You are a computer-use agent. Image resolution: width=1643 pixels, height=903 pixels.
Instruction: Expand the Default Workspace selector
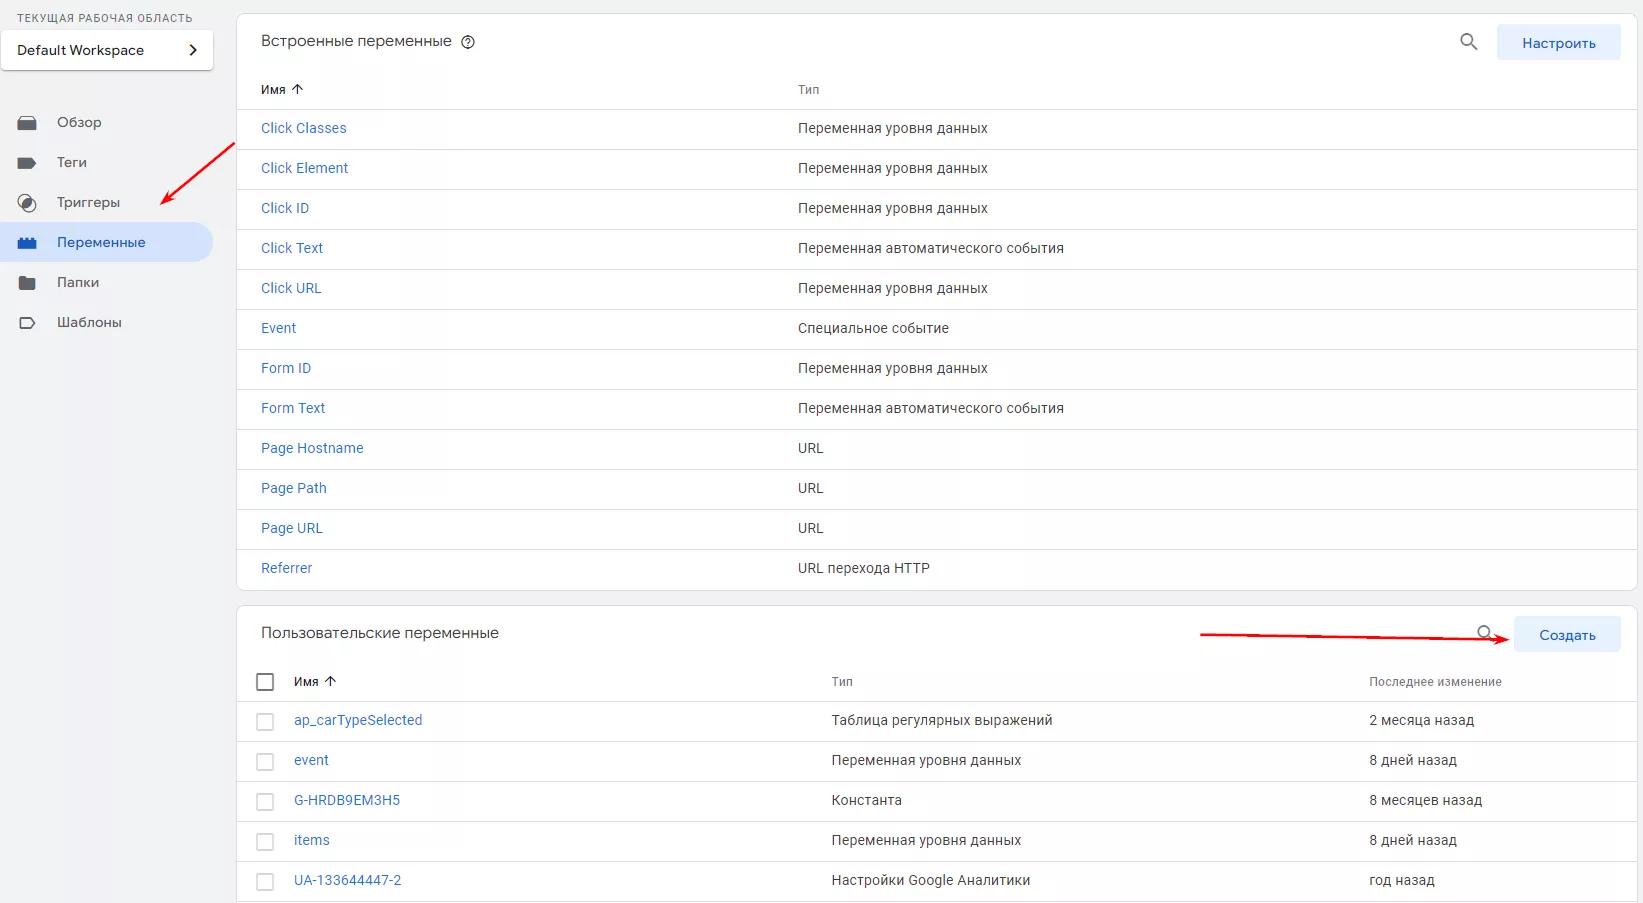point(107,50)
